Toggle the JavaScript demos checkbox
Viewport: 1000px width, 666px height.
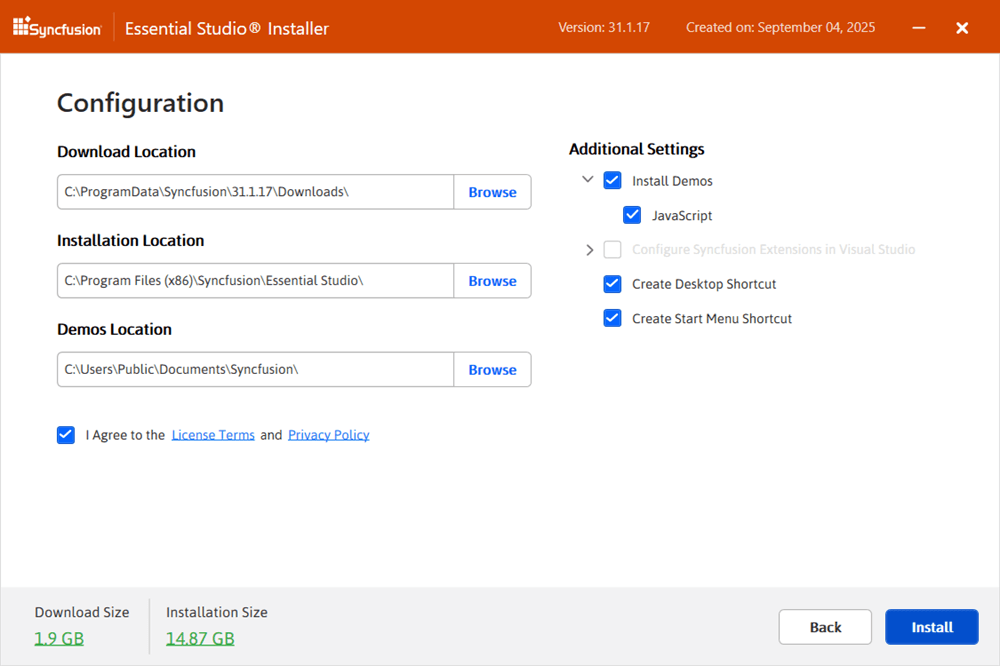632,215
